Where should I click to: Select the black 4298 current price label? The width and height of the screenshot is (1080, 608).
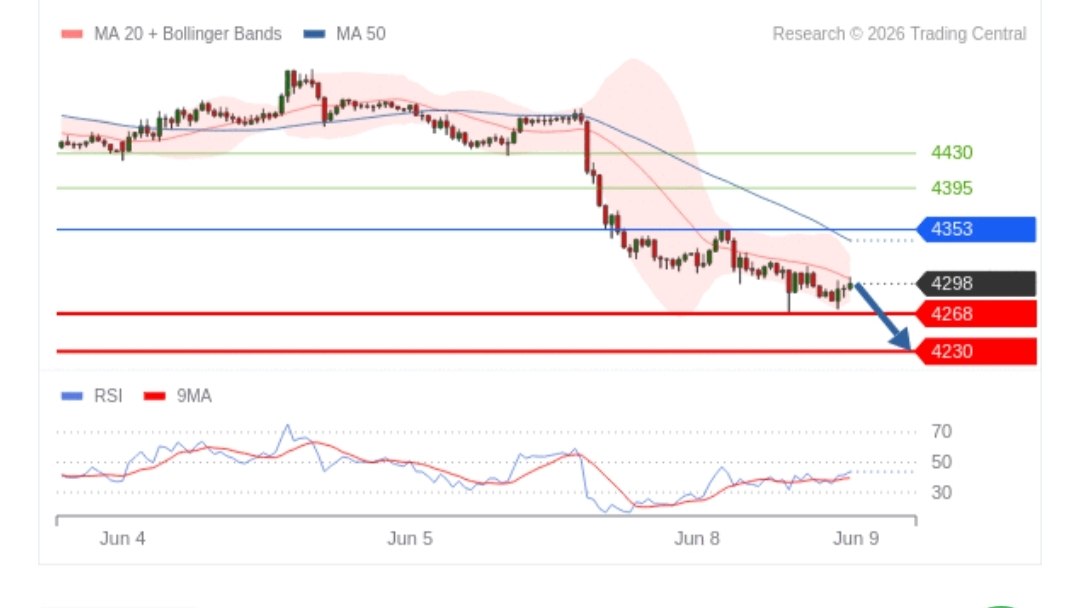pyautogui.click(x=976, y=284)
